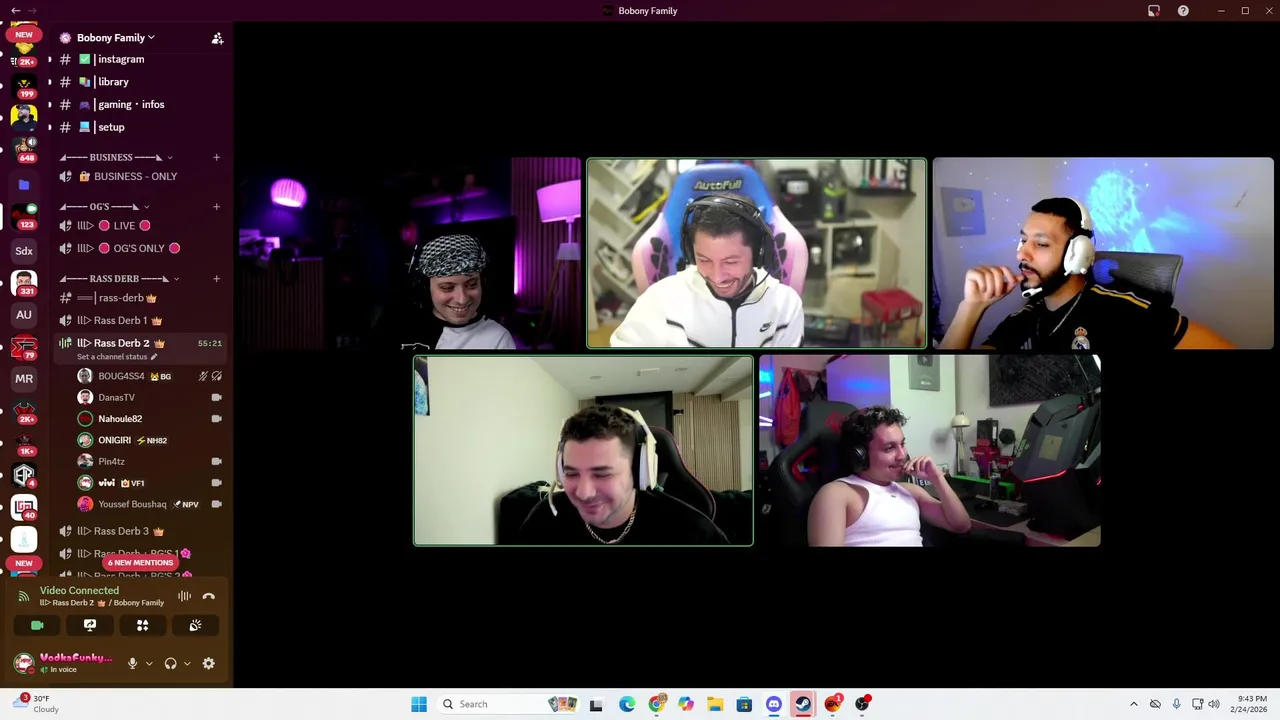Viewport: 1280px width, 720px height.
Task: Open the Sdx server icon
Action: pos(24,251)
